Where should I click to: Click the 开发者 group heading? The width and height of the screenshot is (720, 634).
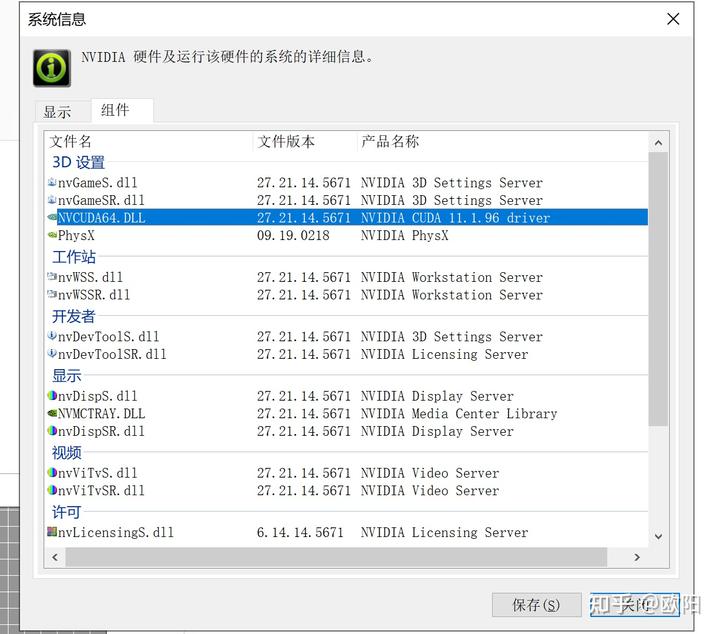click(x=73, y=316)
